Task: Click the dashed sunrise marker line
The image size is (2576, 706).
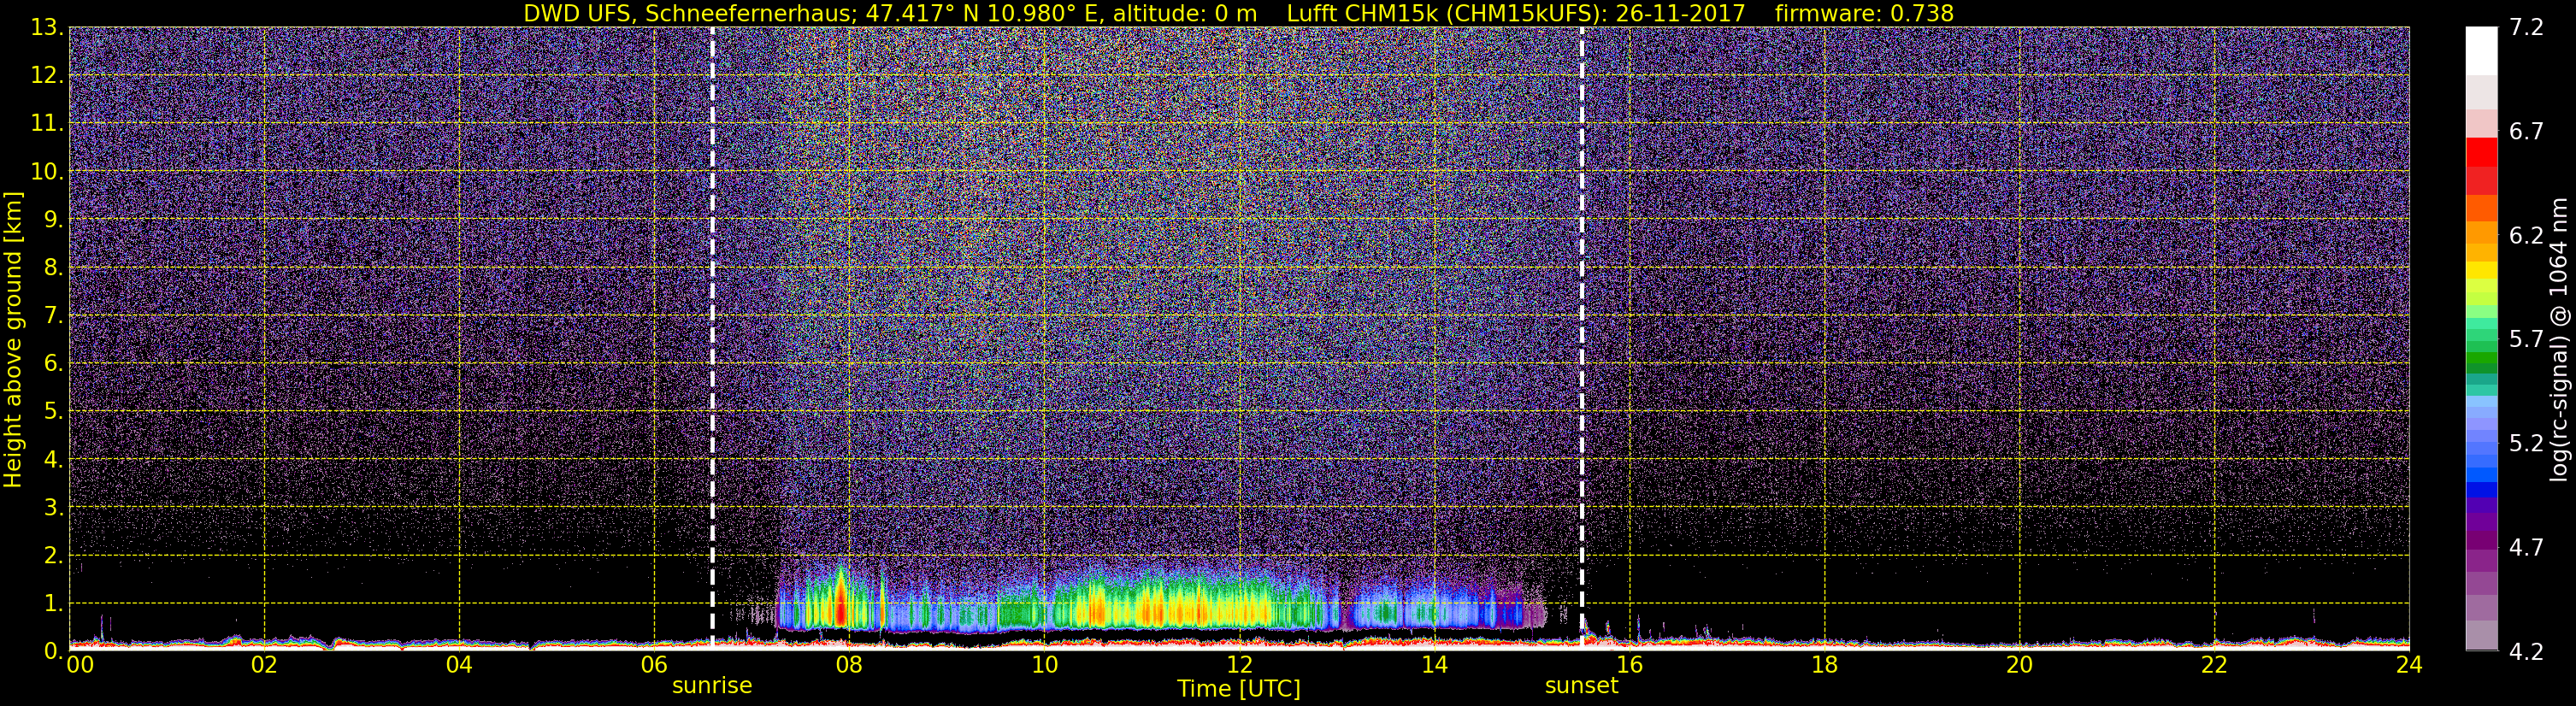Action: (x=712, y=337)
